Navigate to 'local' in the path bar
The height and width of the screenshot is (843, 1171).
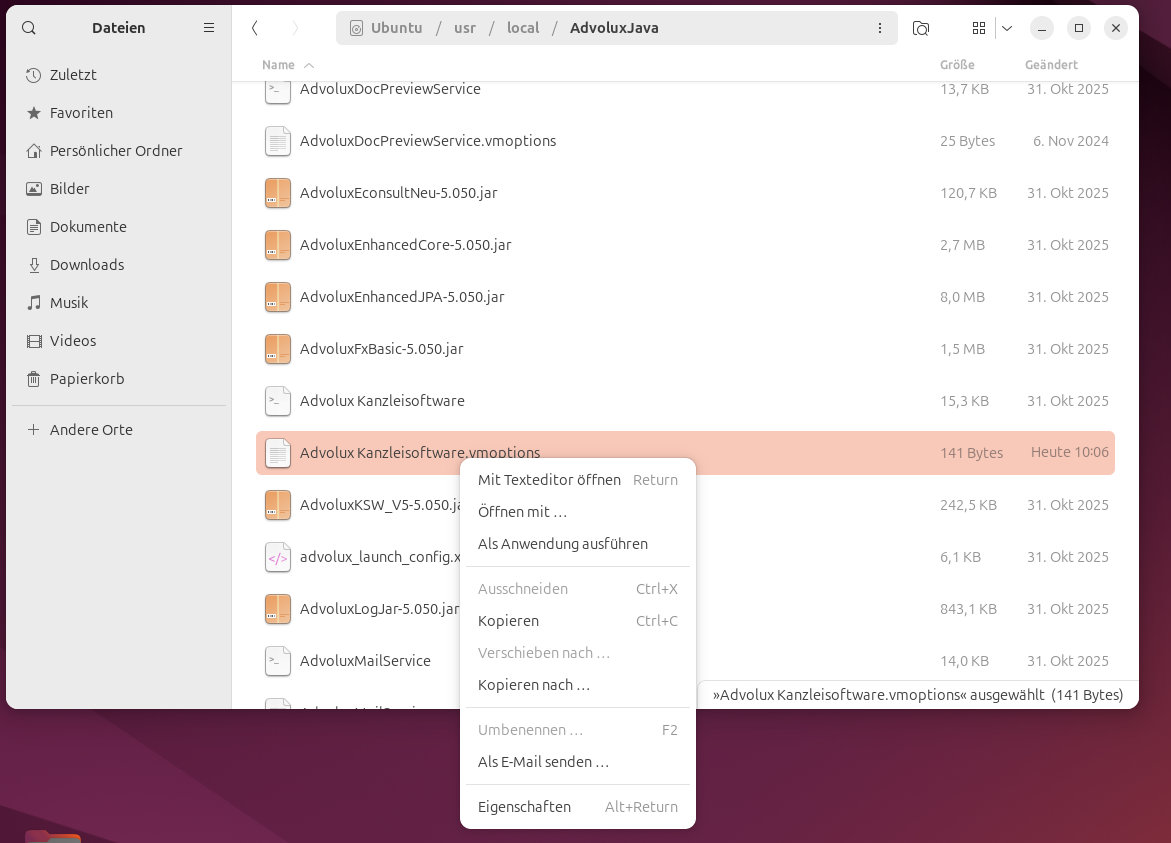pyautogui.click(x=523, y=28)
